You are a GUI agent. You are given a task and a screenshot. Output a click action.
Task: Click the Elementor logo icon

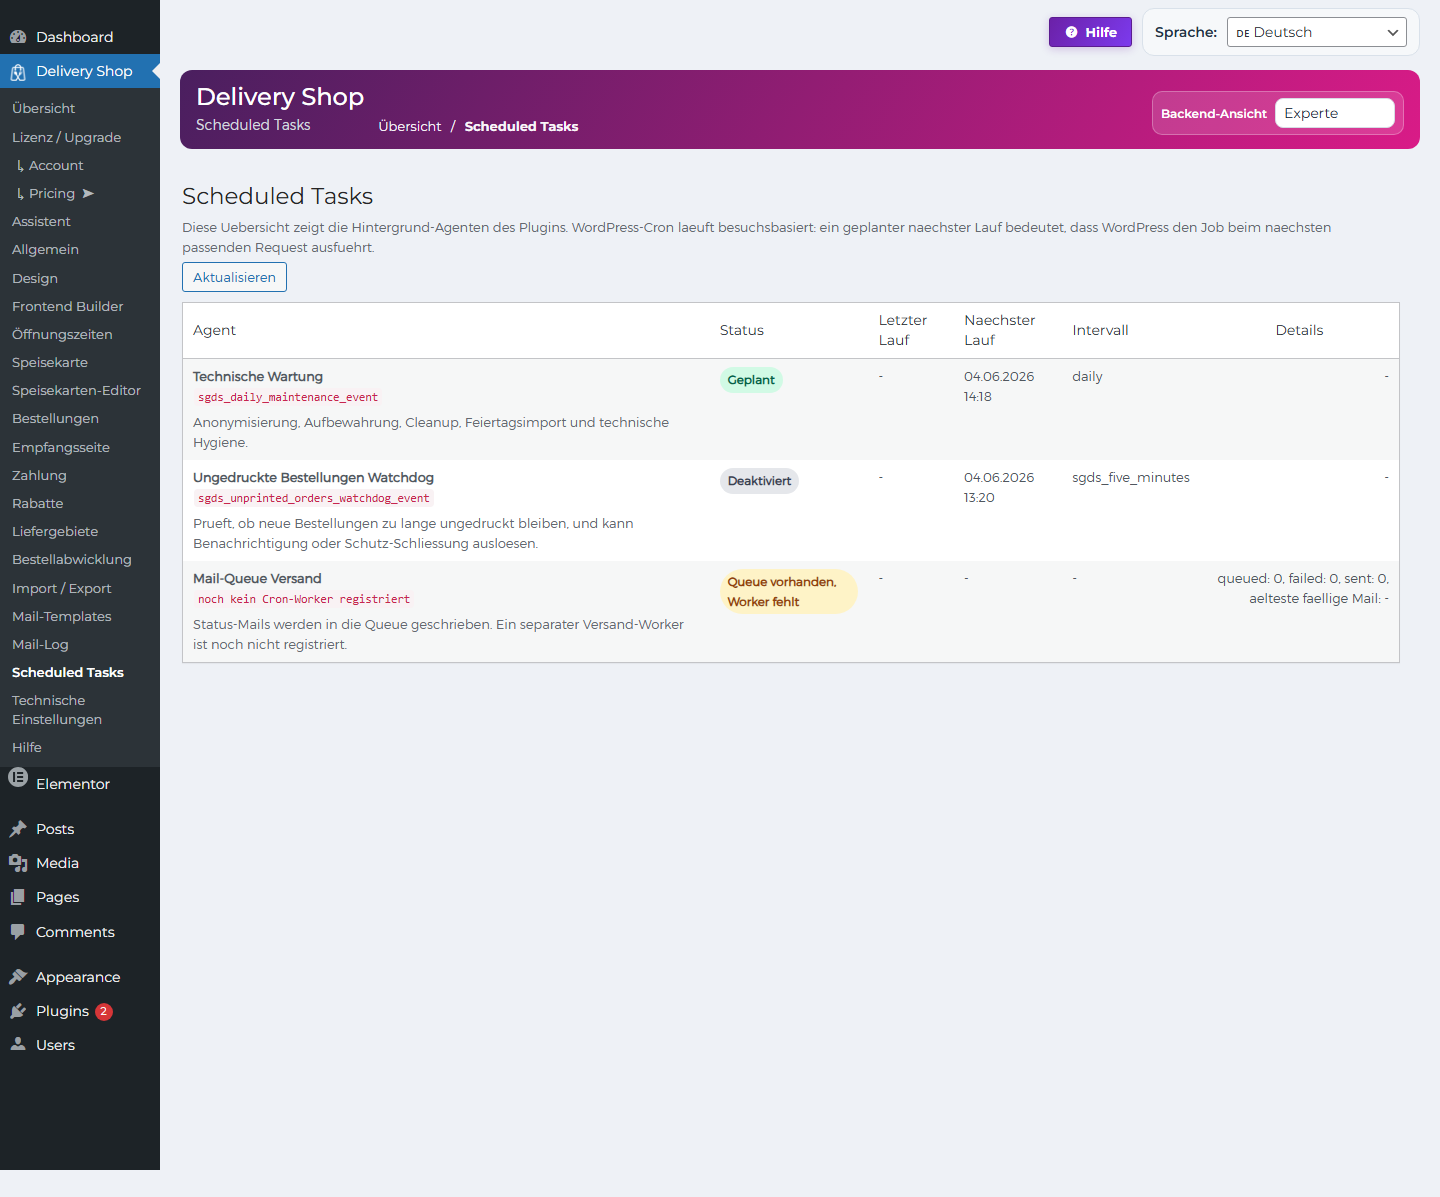point(18,777)
